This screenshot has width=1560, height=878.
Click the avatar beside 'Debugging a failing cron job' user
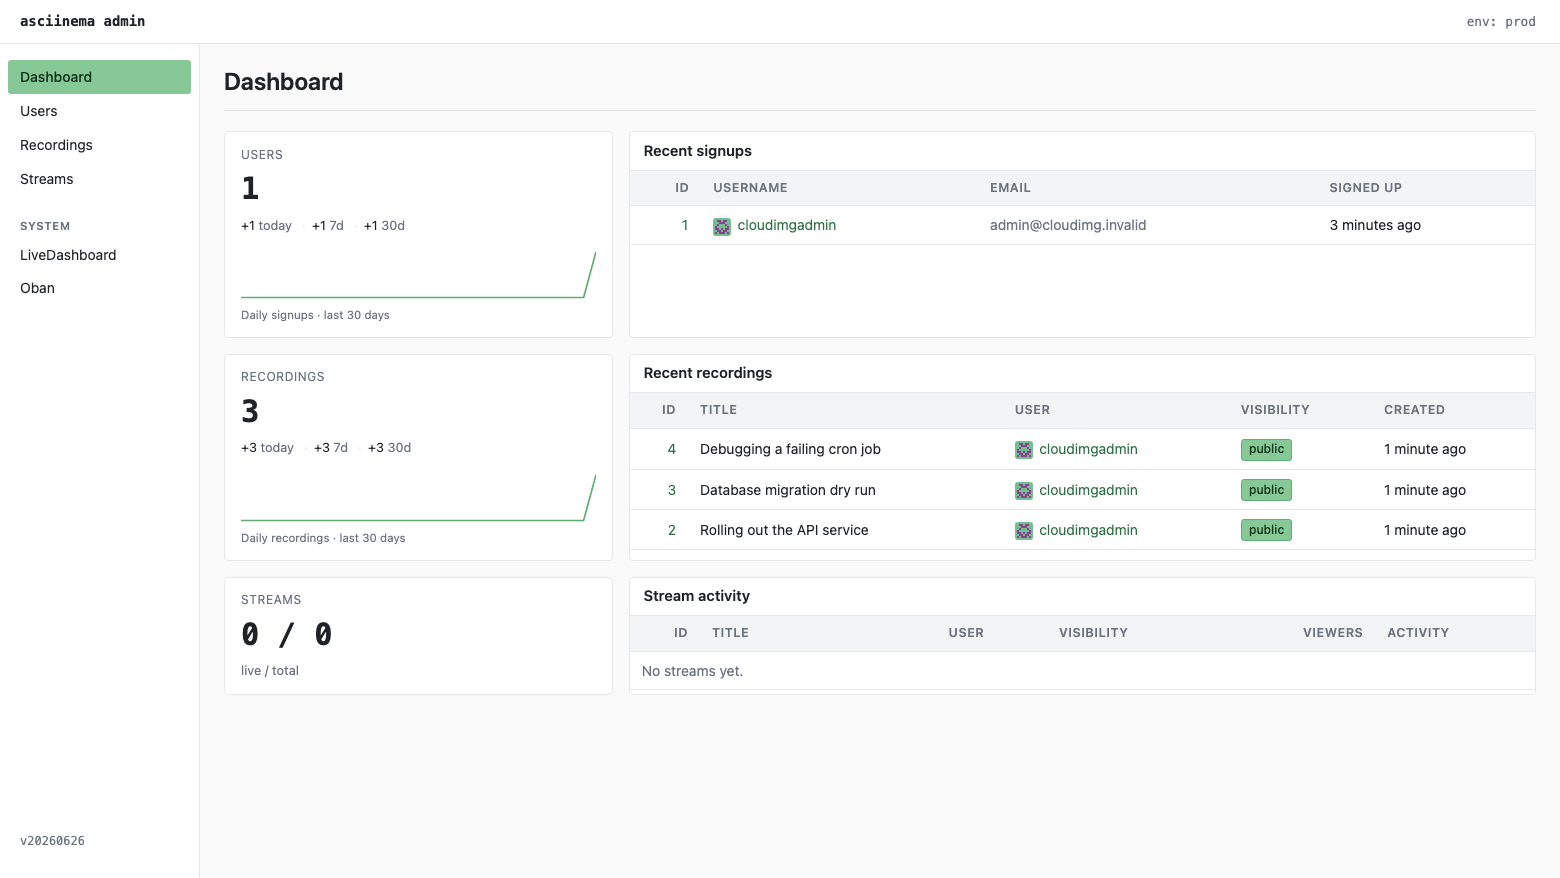(x=1024, y=450)
